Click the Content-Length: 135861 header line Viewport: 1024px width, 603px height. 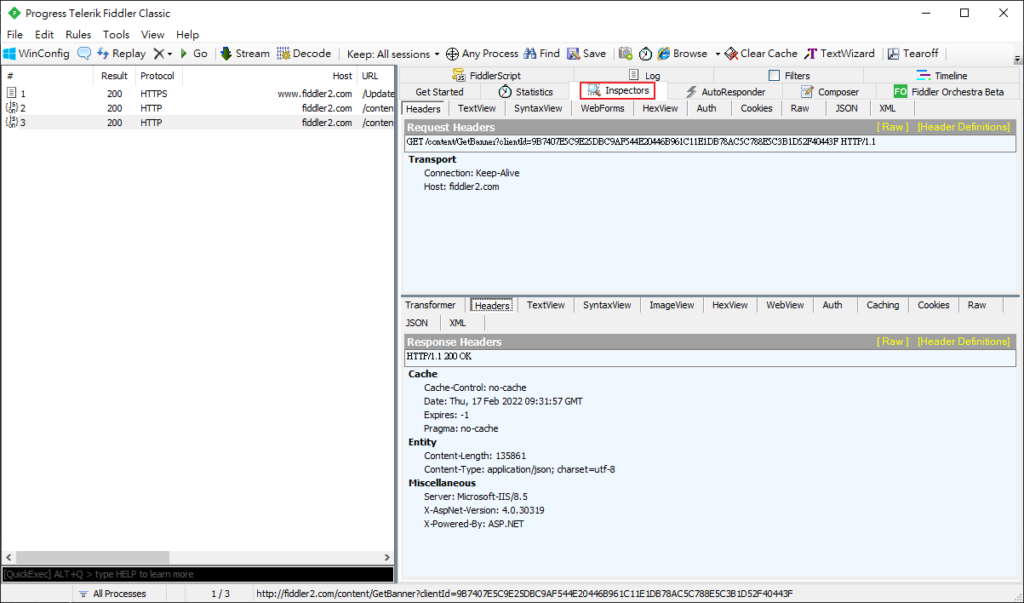pos(475,455)
